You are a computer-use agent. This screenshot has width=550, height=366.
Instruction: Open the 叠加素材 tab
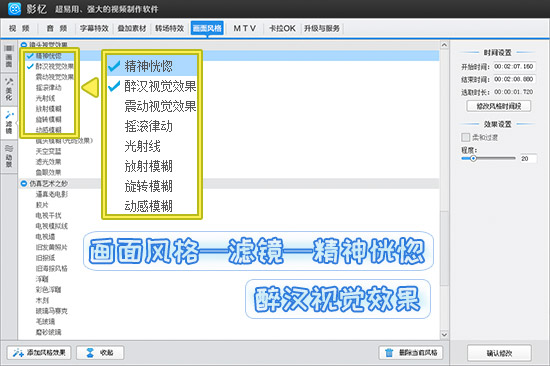132,28
